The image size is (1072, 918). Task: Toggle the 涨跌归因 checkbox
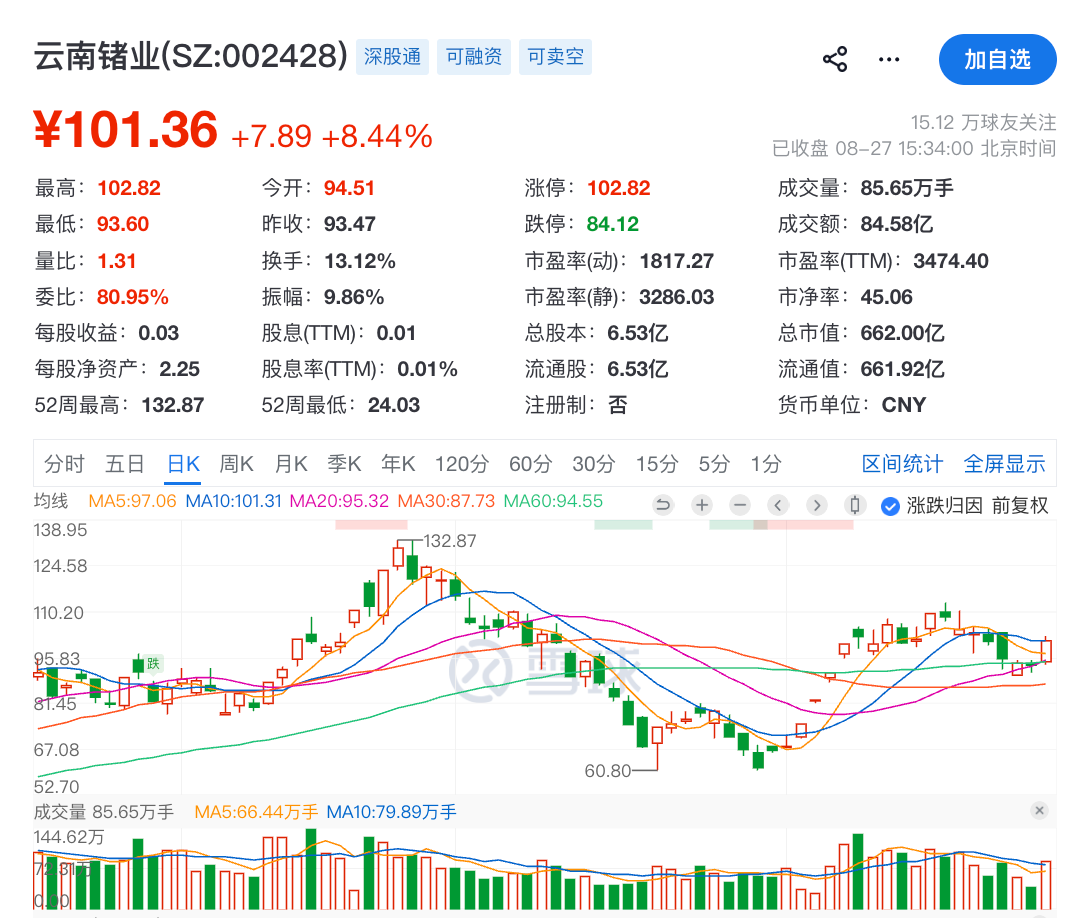[890, 506]
